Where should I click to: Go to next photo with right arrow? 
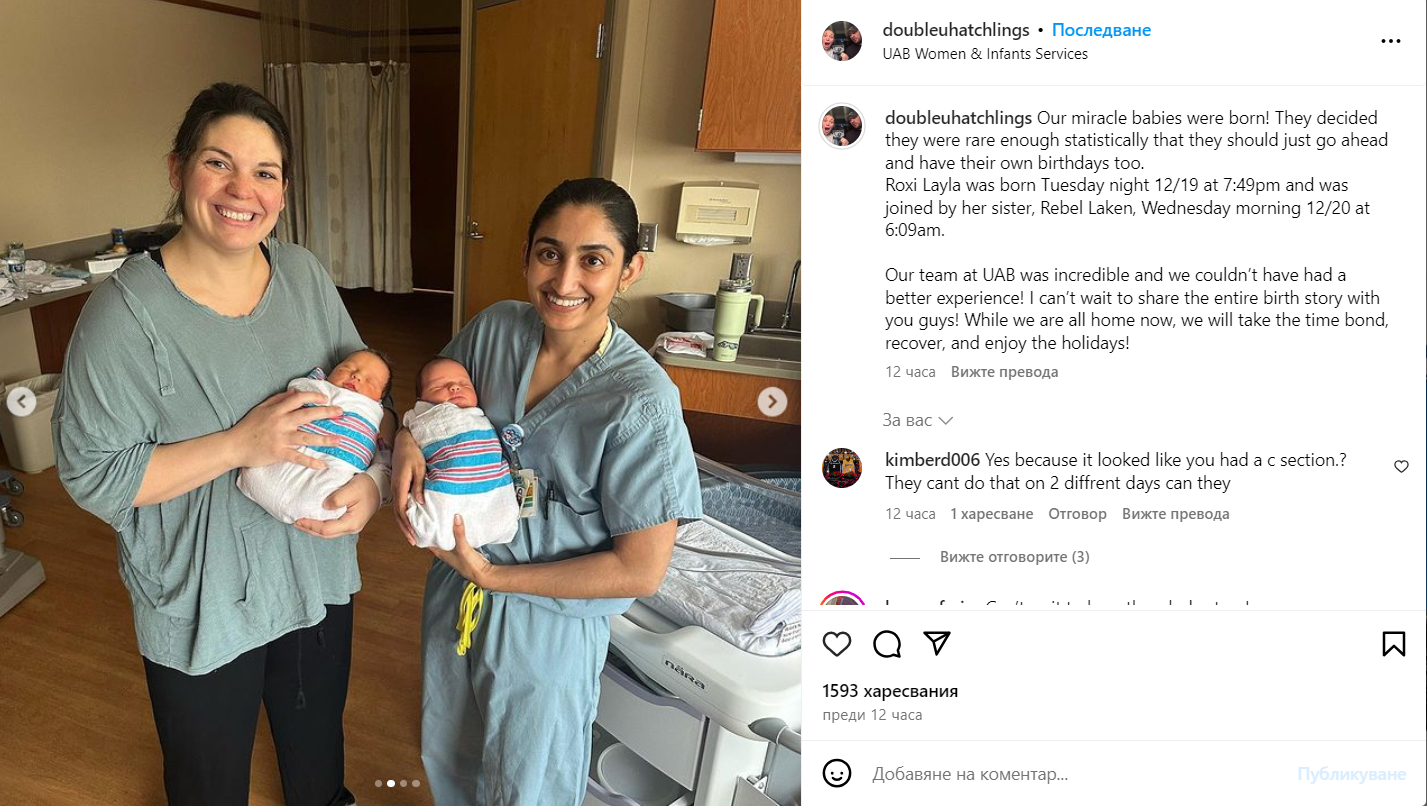pos(772,402)
